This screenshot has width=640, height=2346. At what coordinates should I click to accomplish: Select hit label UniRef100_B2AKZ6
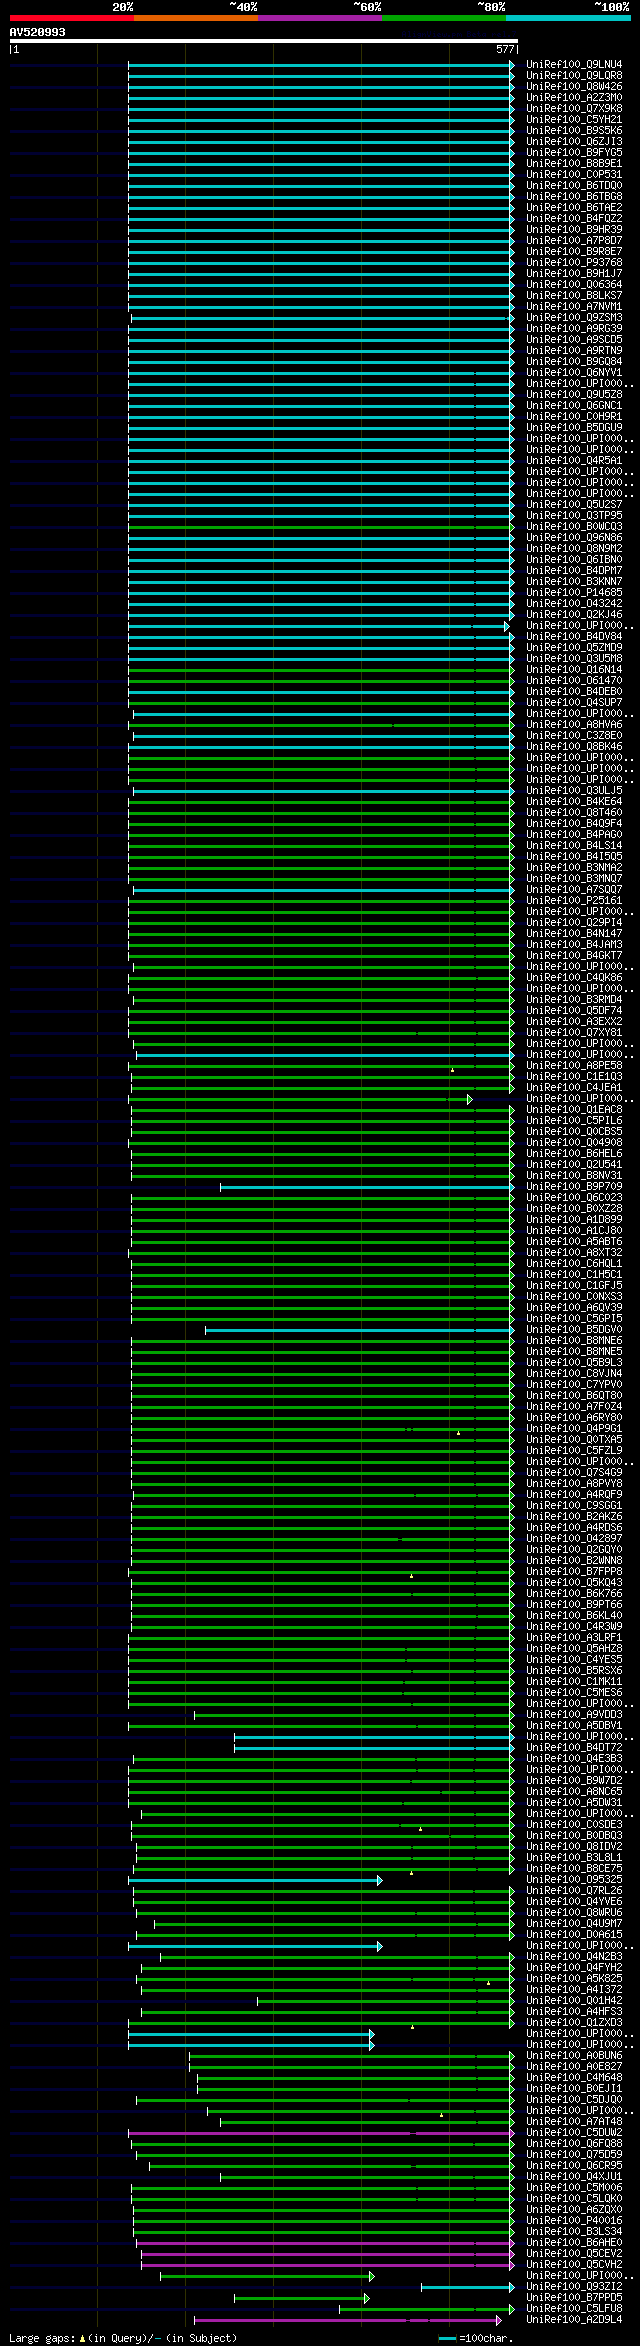point(574,1517)
